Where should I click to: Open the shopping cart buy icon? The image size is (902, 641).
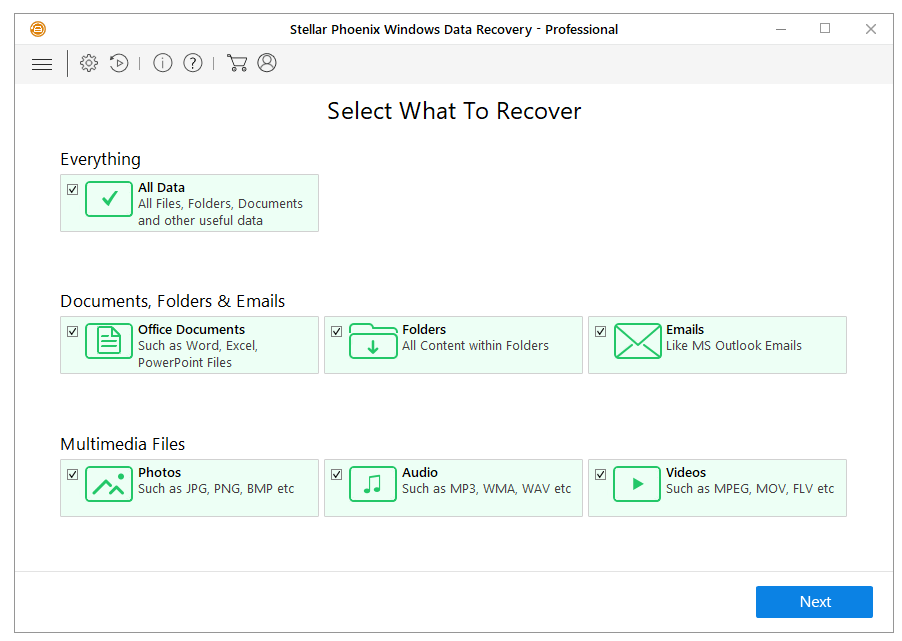[237, 63]
